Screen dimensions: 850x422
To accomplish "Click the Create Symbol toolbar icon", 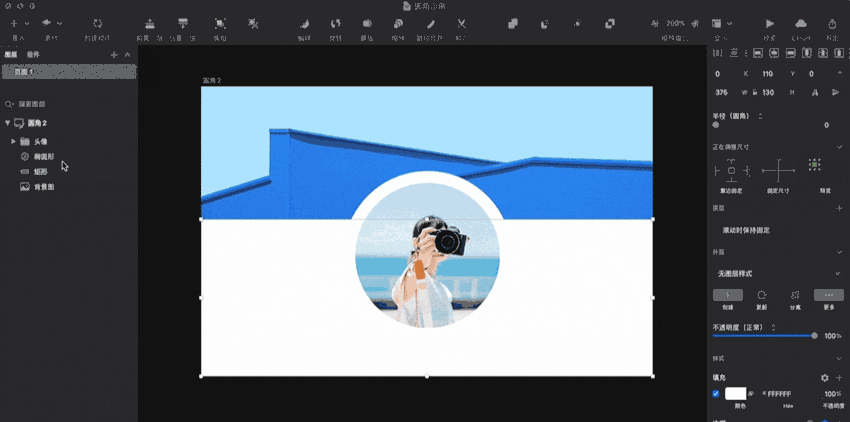I will tap(98, 23).
